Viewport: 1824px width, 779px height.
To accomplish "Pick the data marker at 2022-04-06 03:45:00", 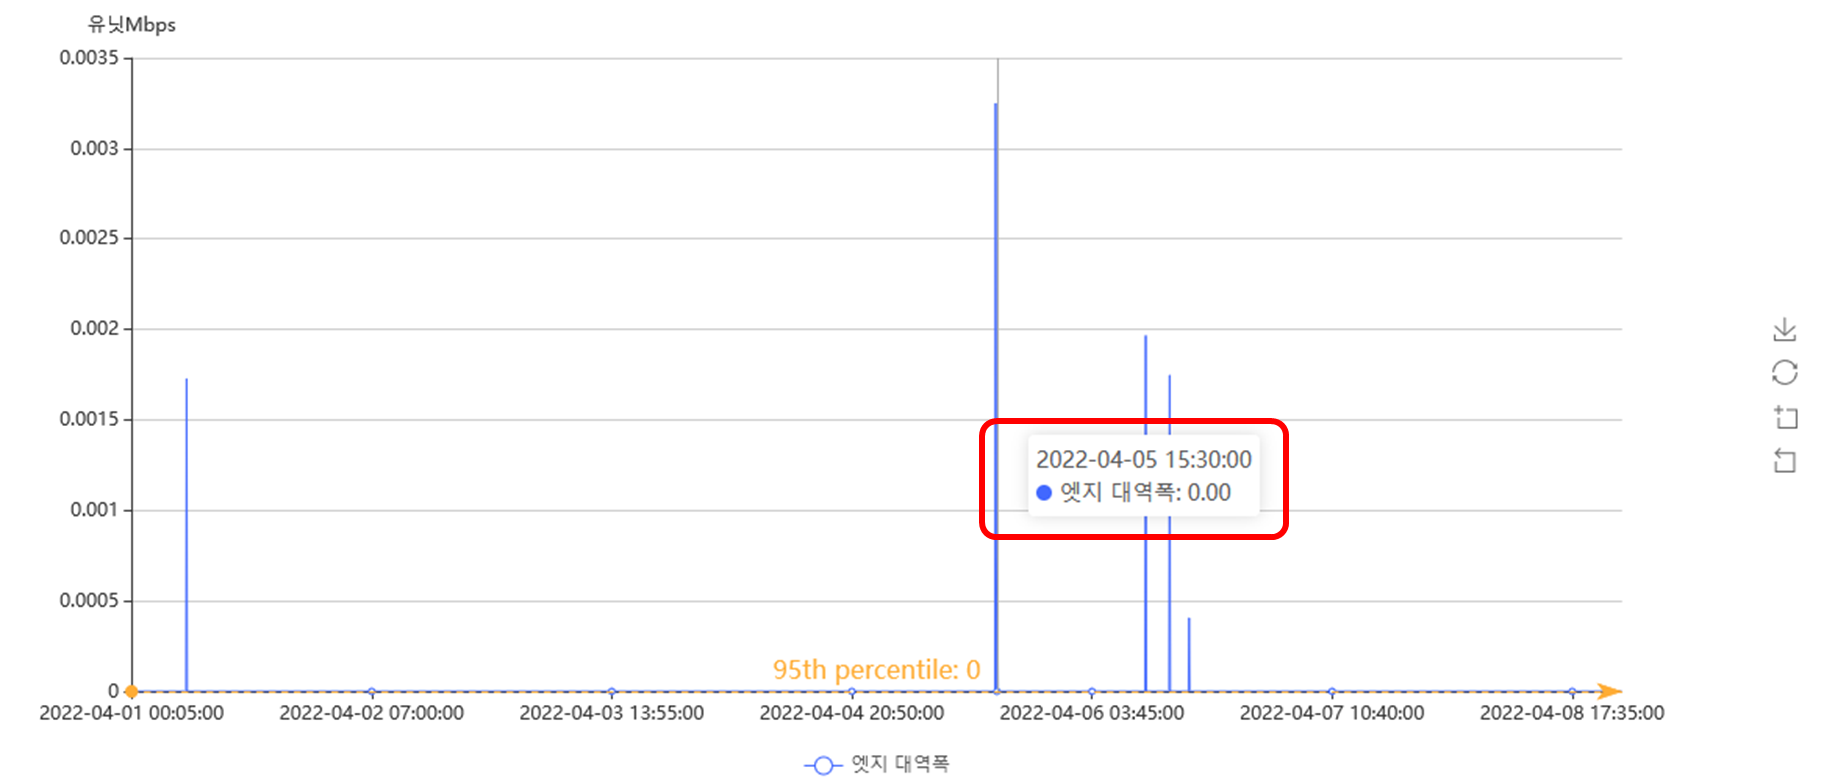I will [x=1092, y=691].
